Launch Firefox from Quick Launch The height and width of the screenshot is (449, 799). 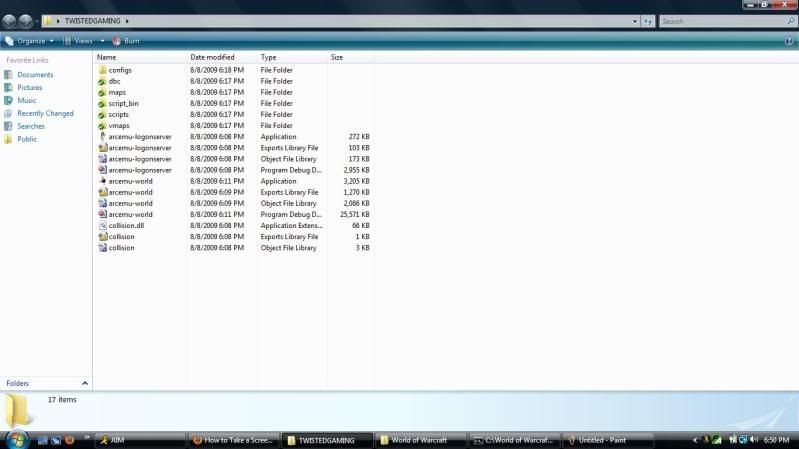[x=69, y=439]
